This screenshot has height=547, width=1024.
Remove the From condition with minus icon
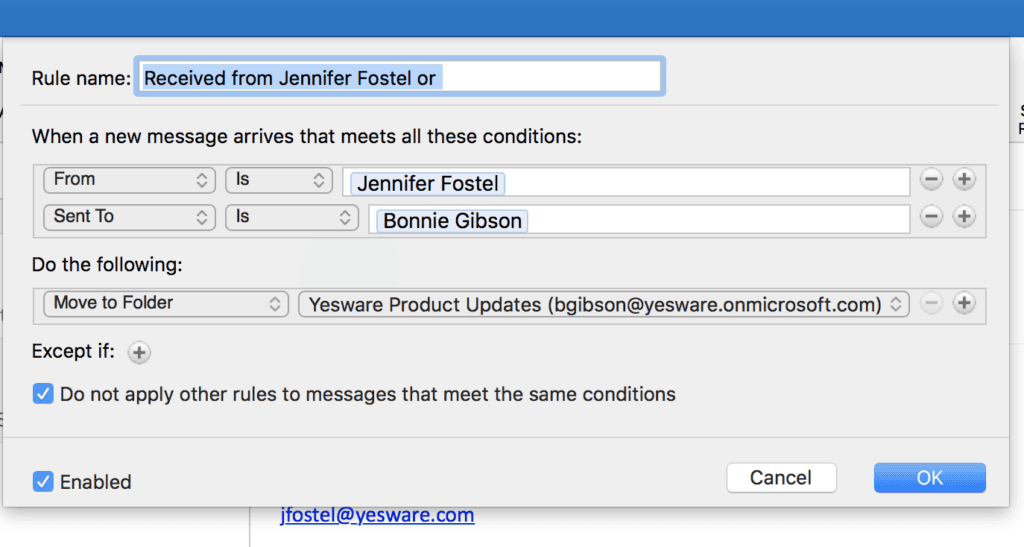point(931,180)
